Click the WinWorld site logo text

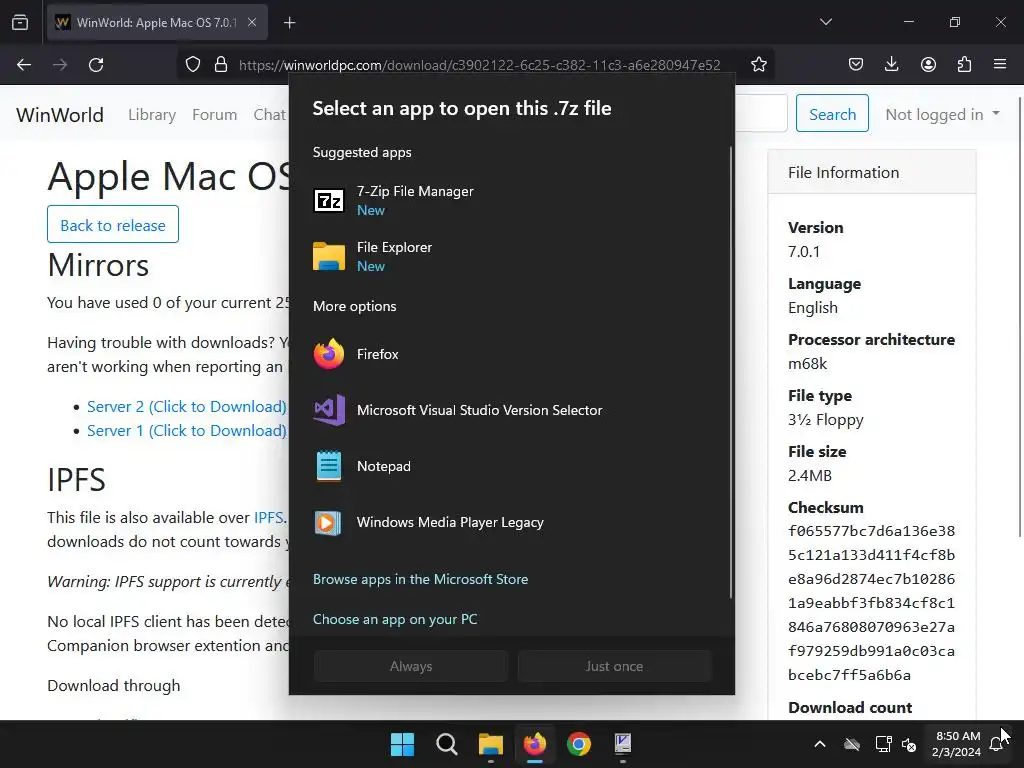59,115
